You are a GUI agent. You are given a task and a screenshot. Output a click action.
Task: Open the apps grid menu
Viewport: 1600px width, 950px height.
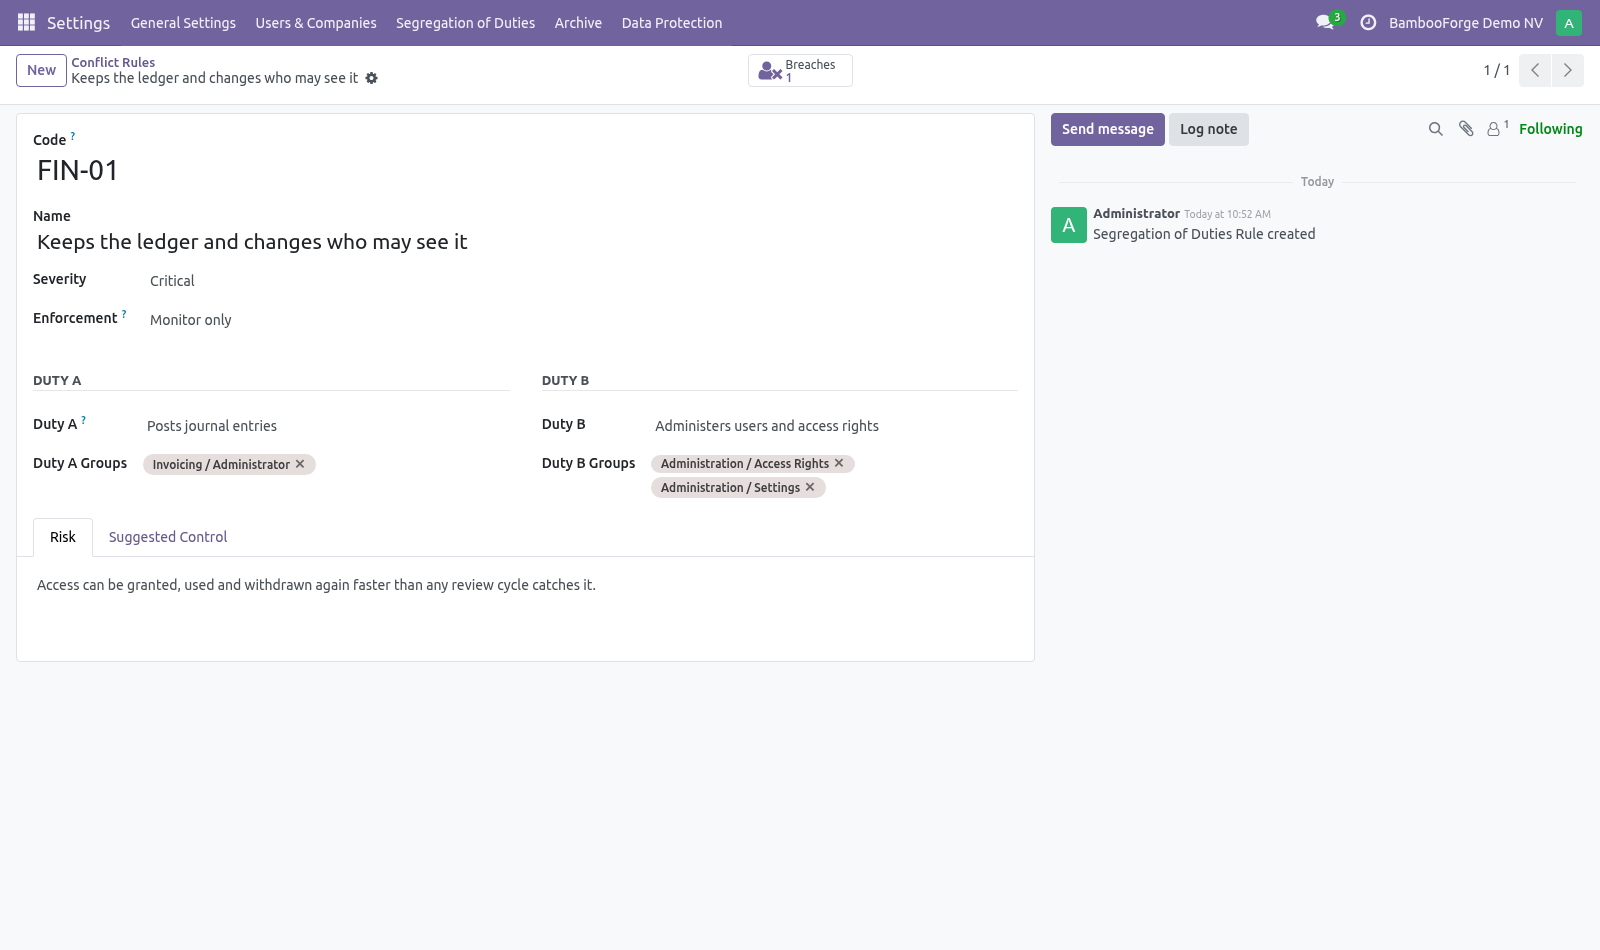pos(26,22)
